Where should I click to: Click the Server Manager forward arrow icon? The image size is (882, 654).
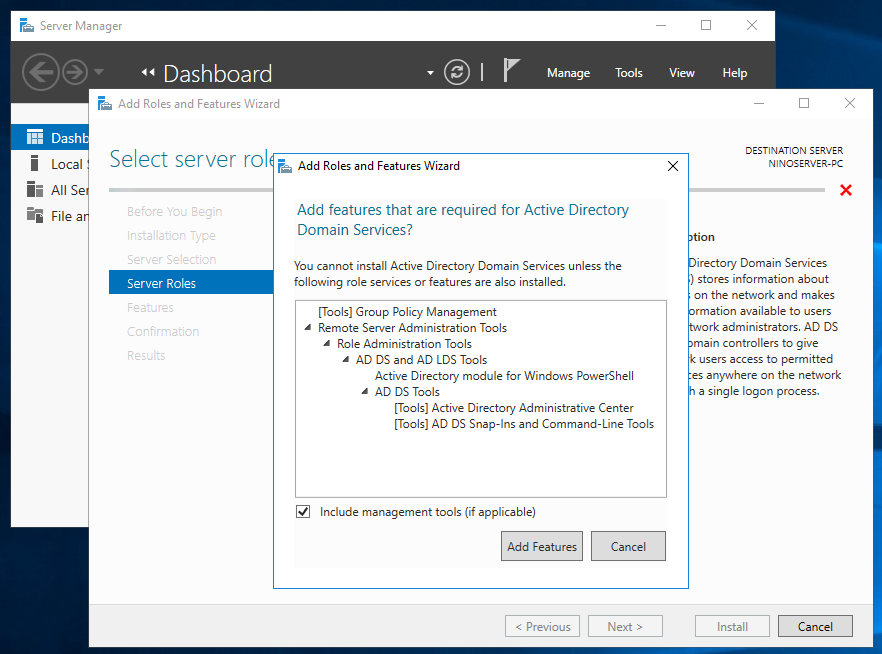click(x=75, y=72)
